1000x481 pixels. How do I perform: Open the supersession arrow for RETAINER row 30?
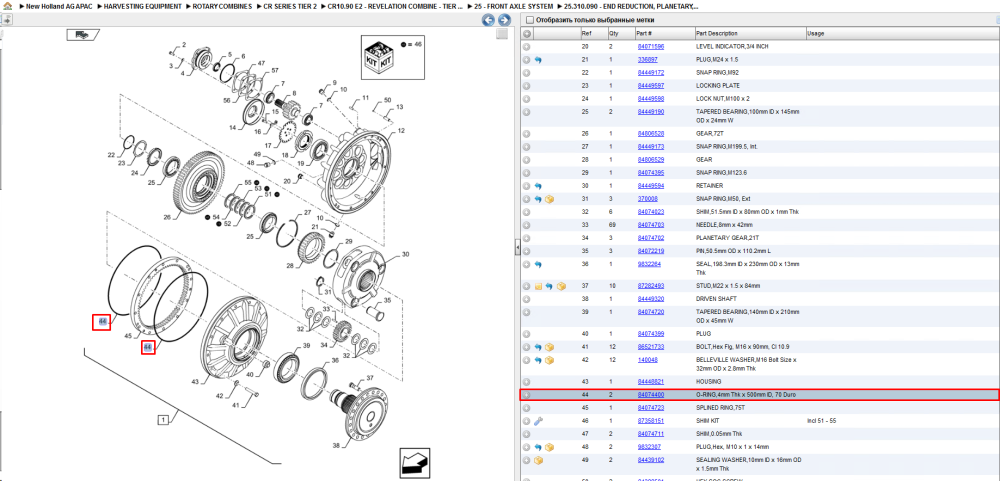[538, 186]
